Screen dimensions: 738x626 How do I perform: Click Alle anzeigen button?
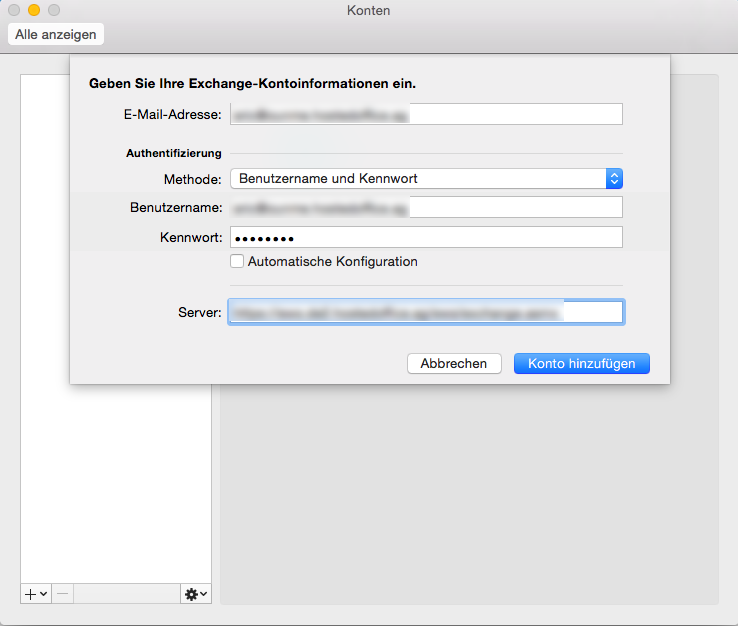(56, 34)
